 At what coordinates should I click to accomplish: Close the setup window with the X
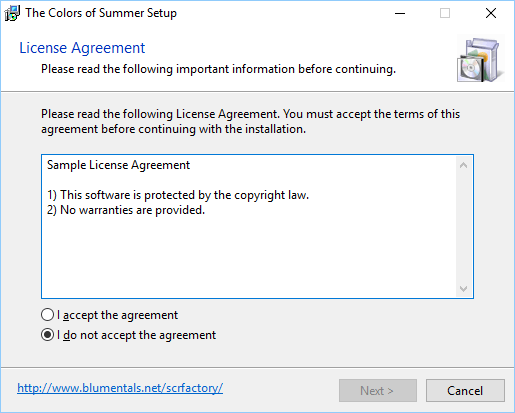click(x=491, y=13)
